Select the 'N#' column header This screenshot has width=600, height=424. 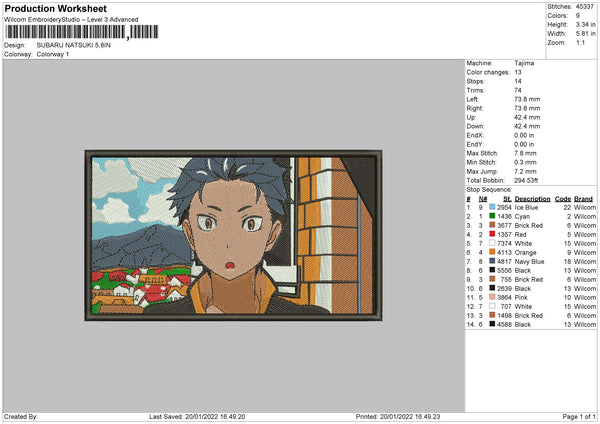483,199
